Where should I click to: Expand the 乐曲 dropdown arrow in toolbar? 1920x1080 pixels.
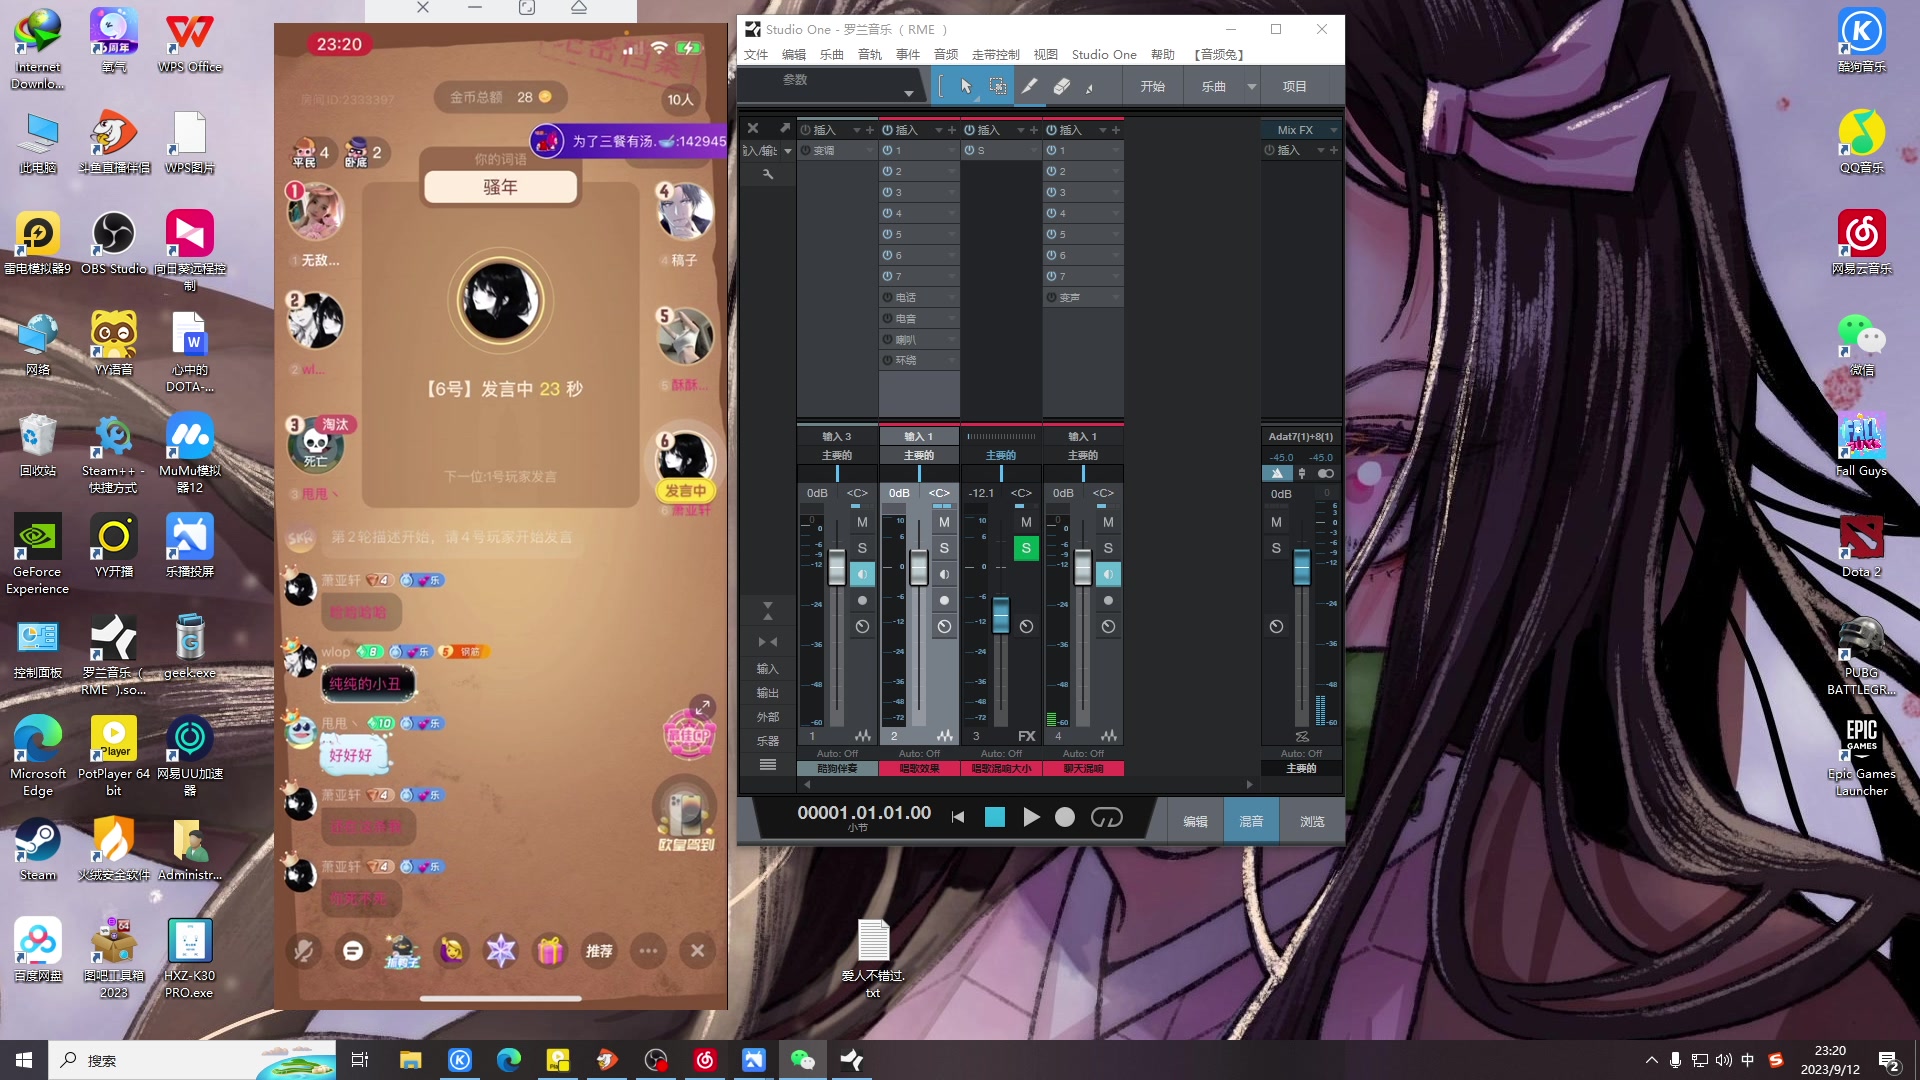(1251, 87)
